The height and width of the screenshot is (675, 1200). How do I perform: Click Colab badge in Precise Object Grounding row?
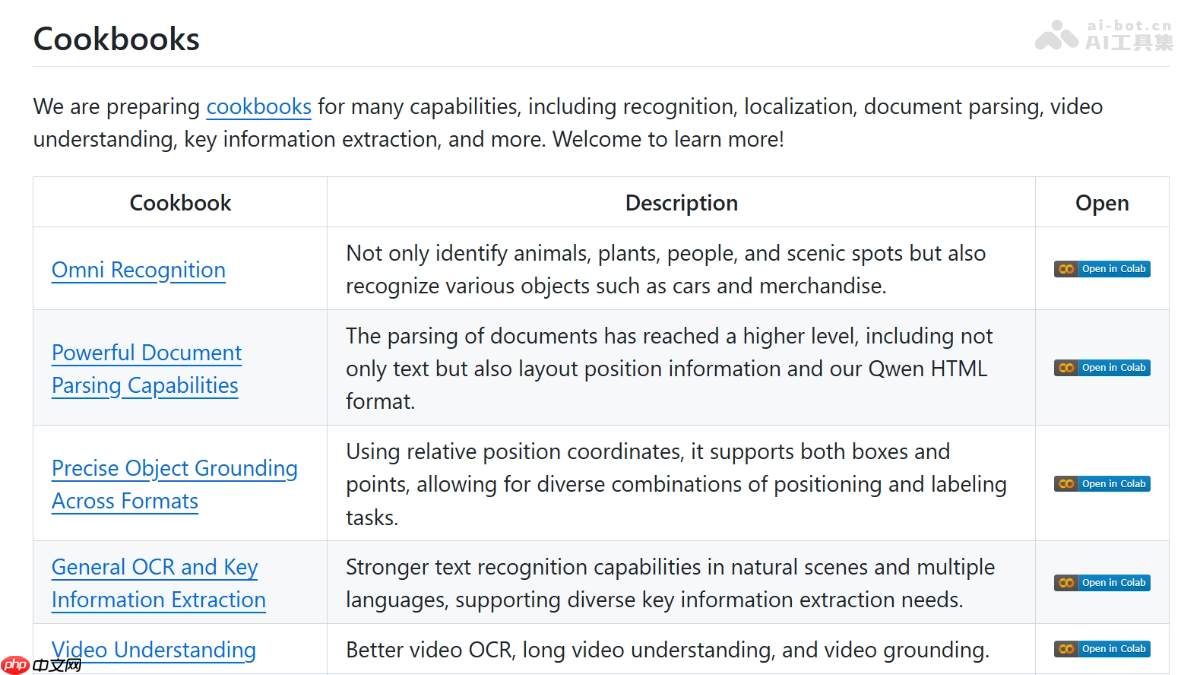(x=1102, y=484)
